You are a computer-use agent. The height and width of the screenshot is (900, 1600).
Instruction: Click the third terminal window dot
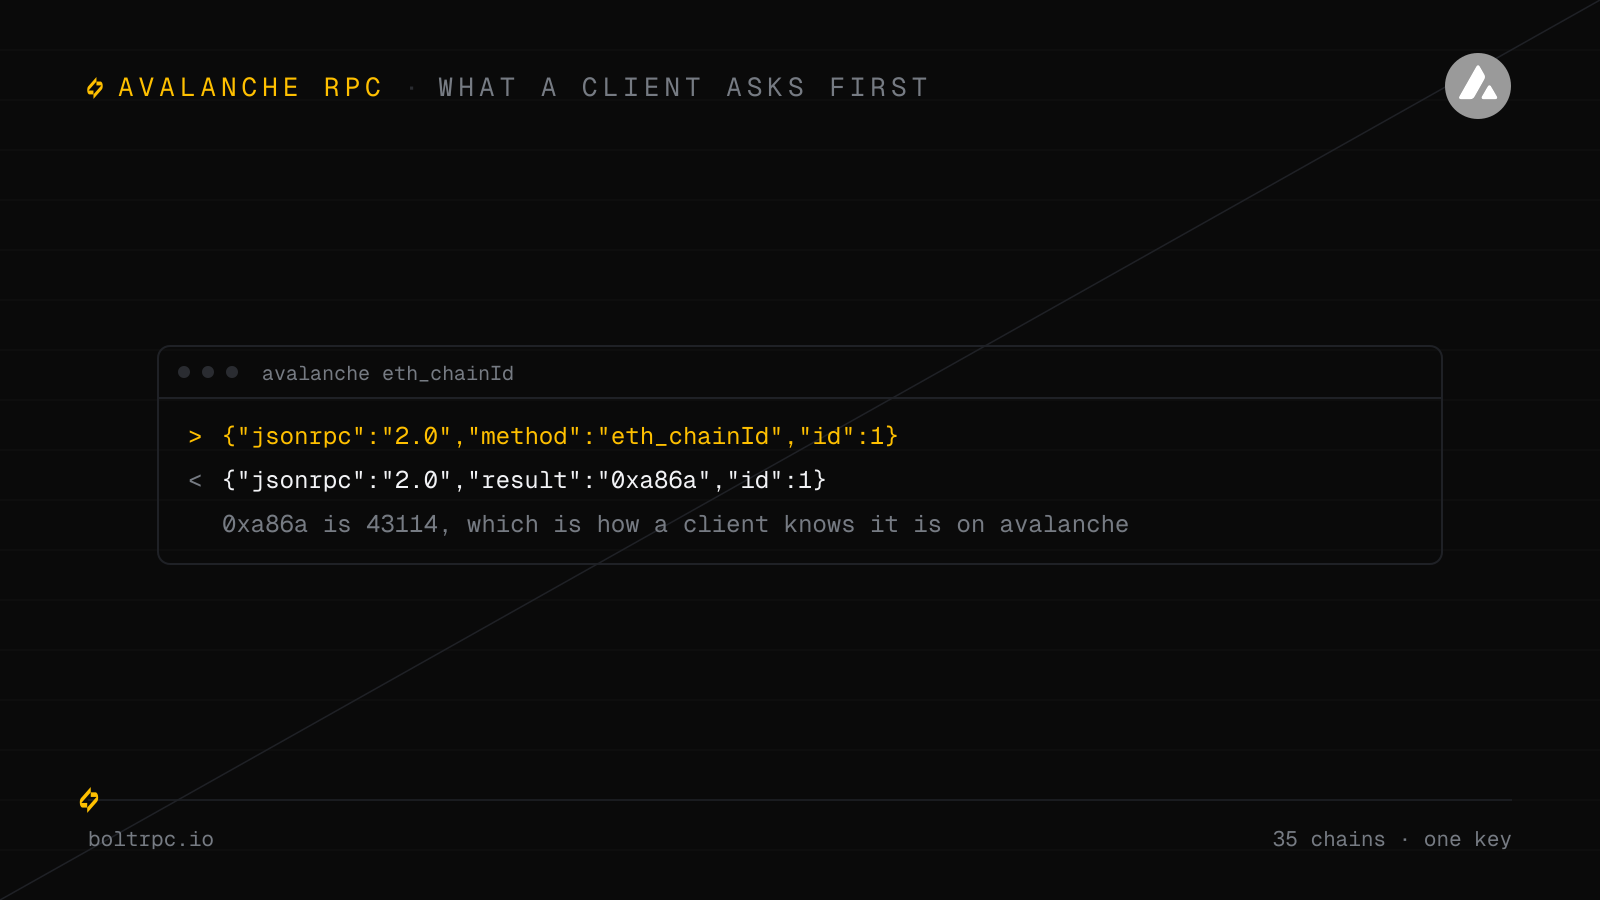click(232, 372)
